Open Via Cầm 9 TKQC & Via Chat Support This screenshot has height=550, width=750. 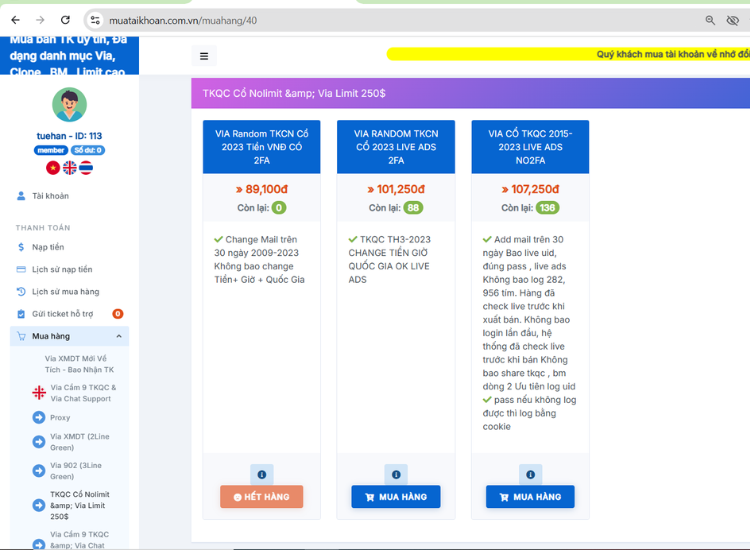[x=83, y=393]
